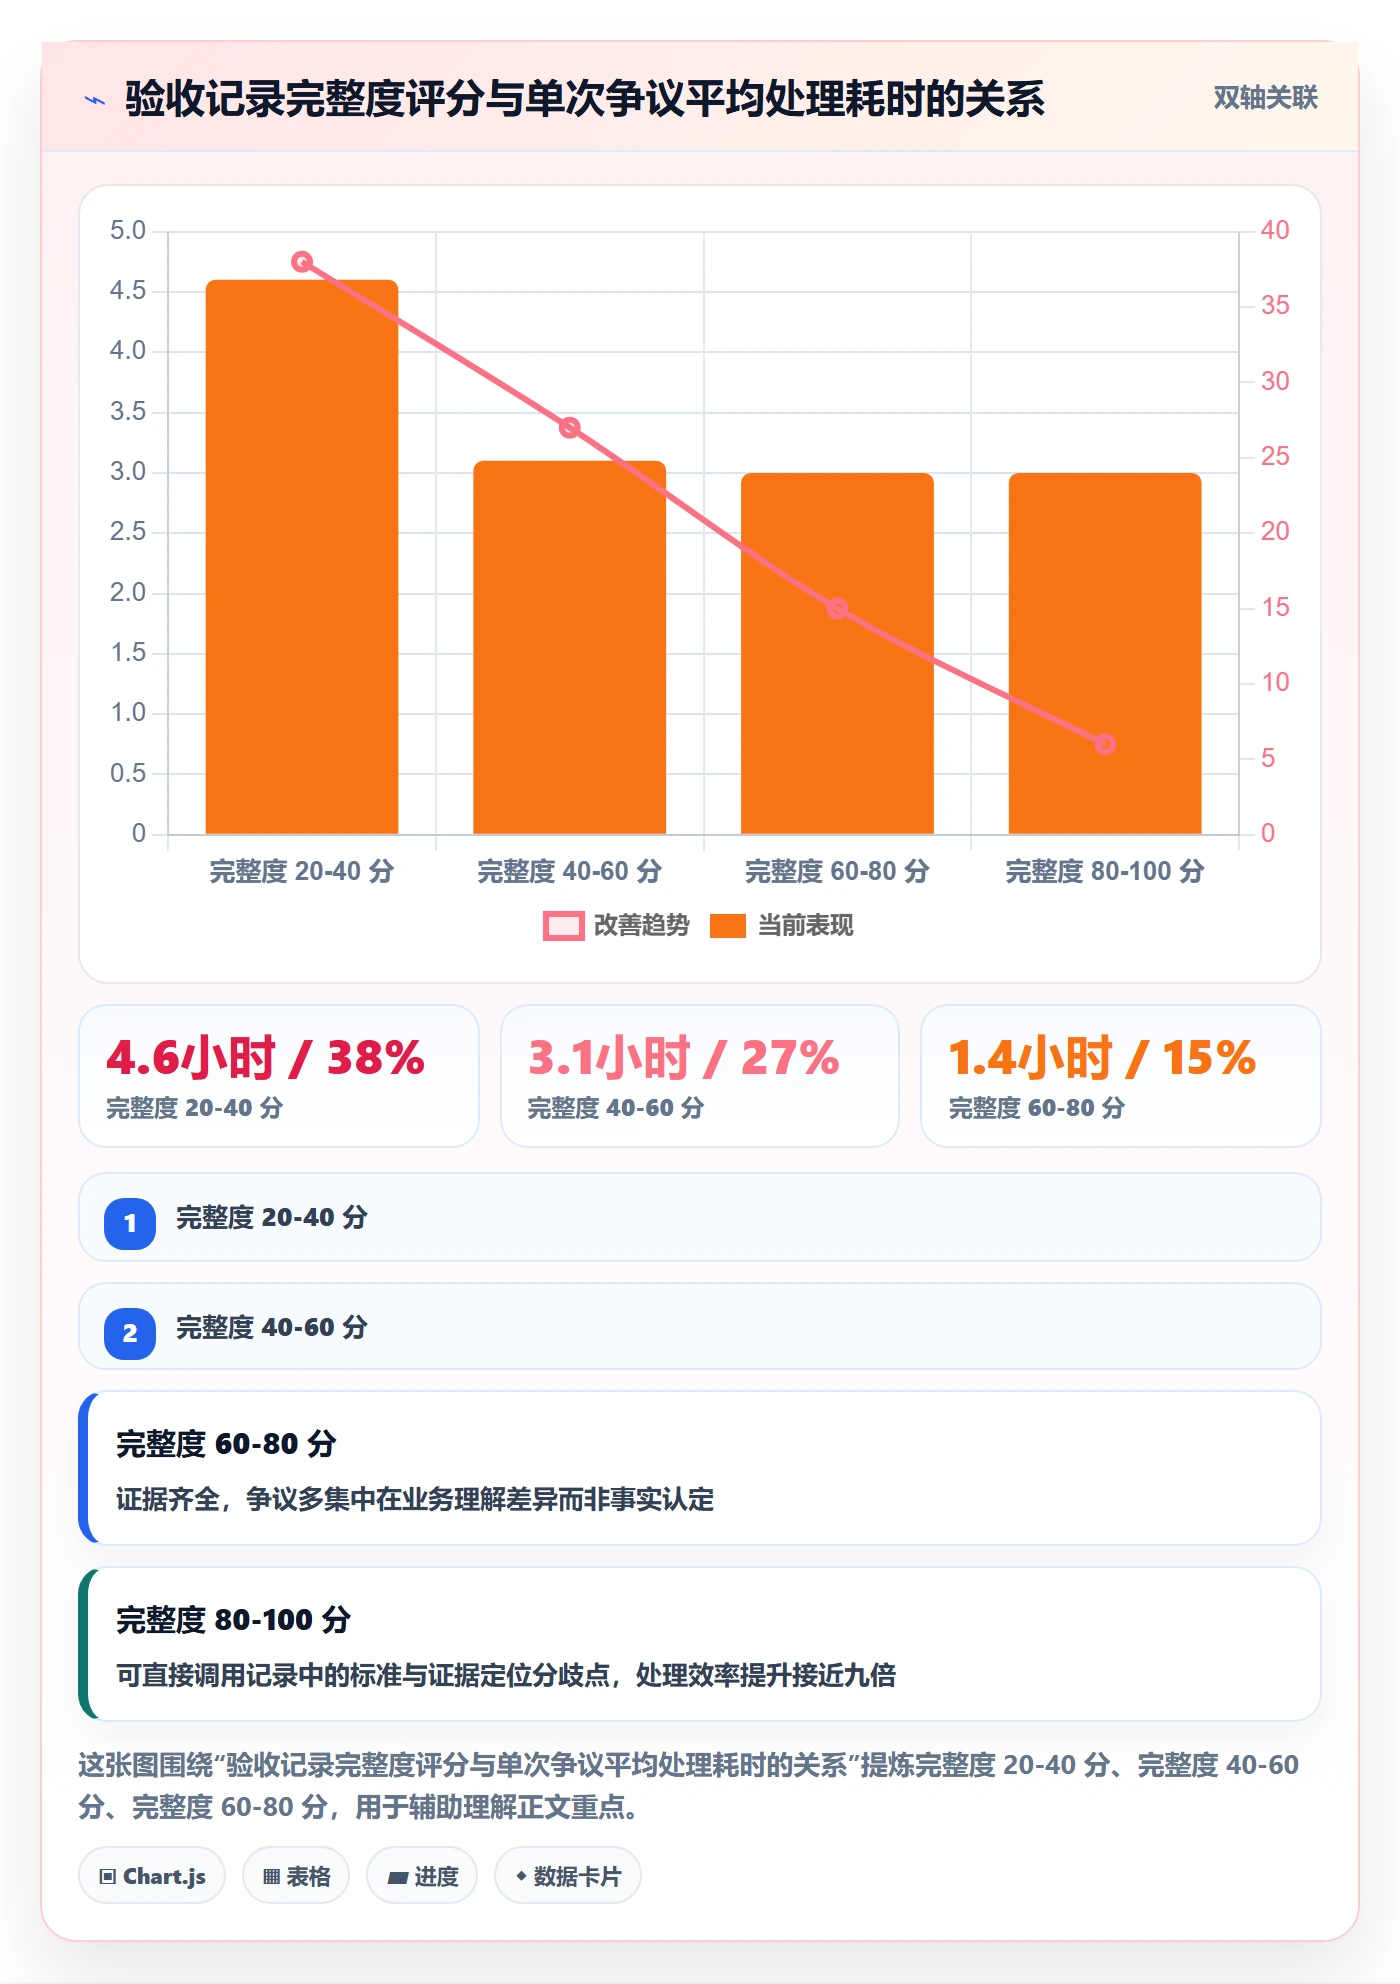Click the diamond icon in the 数据卡片 tag
This screenshot has height=1984, width=1400.
521,1876
